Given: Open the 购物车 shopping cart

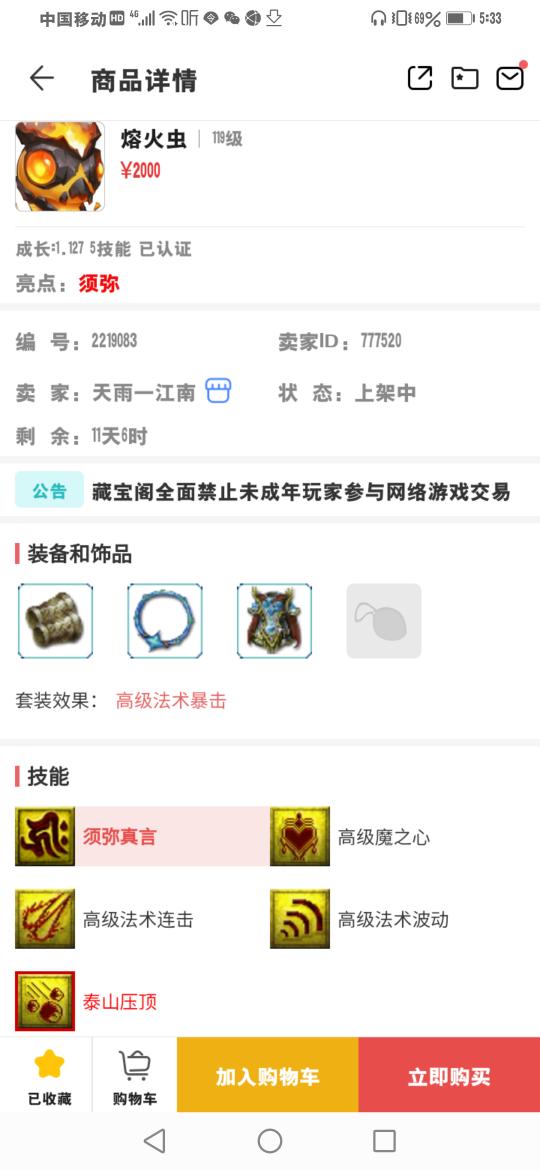Looking at the screenshot, I should 135,1075.
